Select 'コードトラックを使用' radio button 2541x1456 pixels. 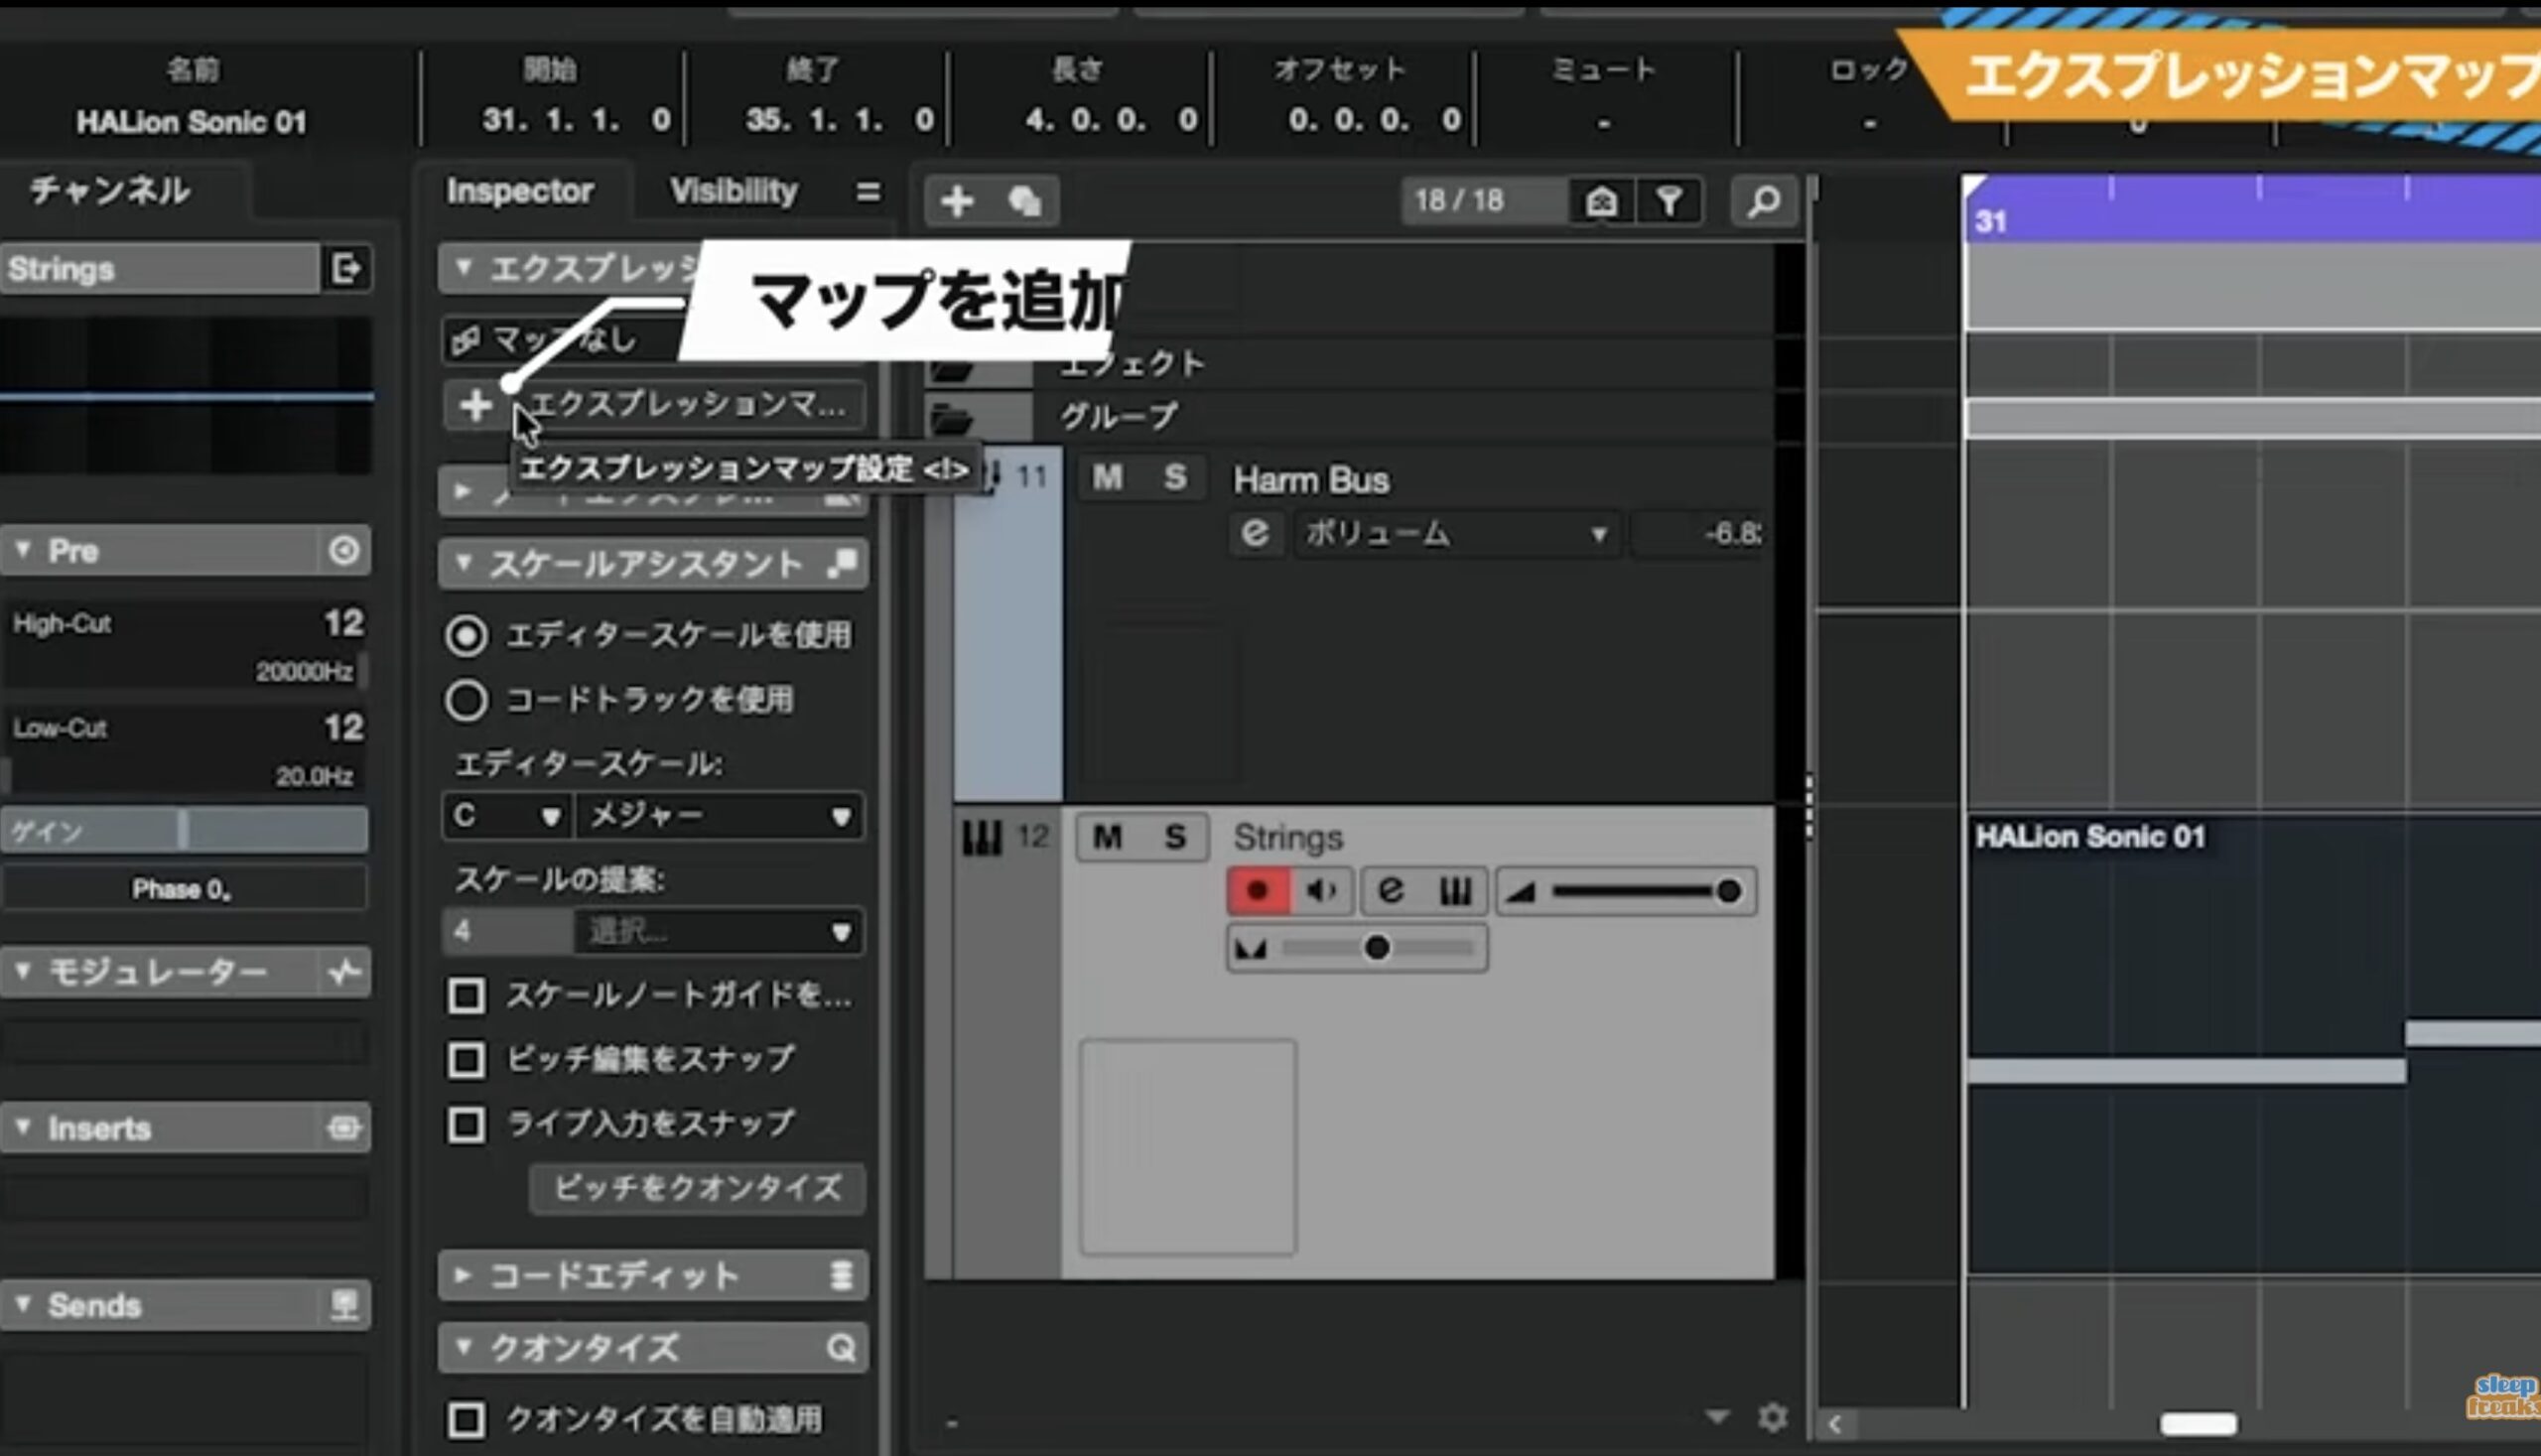(x=466, y=700)
